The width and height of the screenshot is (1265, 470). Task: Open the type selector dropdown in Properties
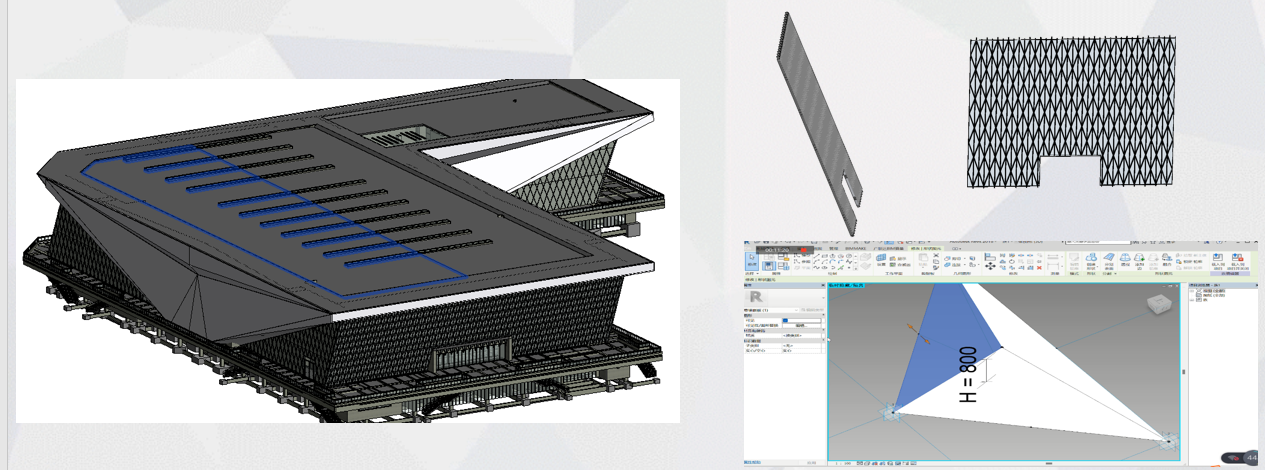pos(822,298)
